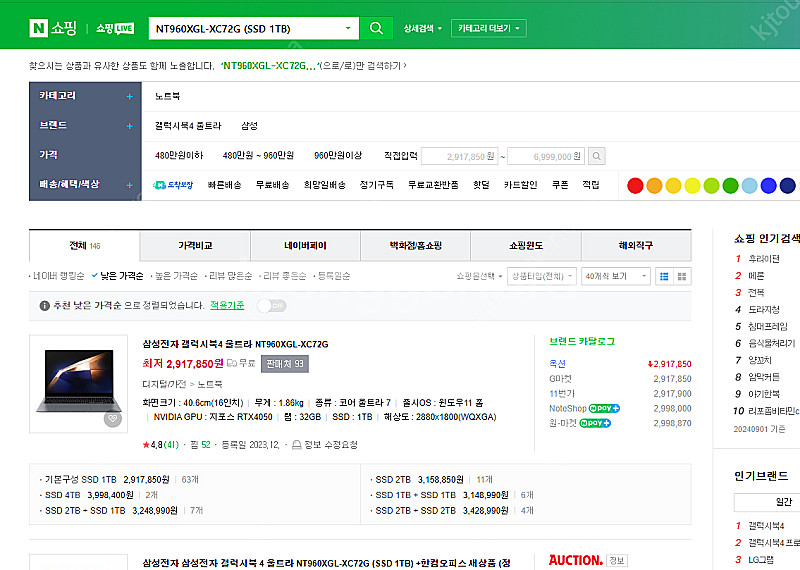Open the 쇼핑몰선택 dropdown
The height and width of the screenshot is (570, 800).
tap(480, 277)
